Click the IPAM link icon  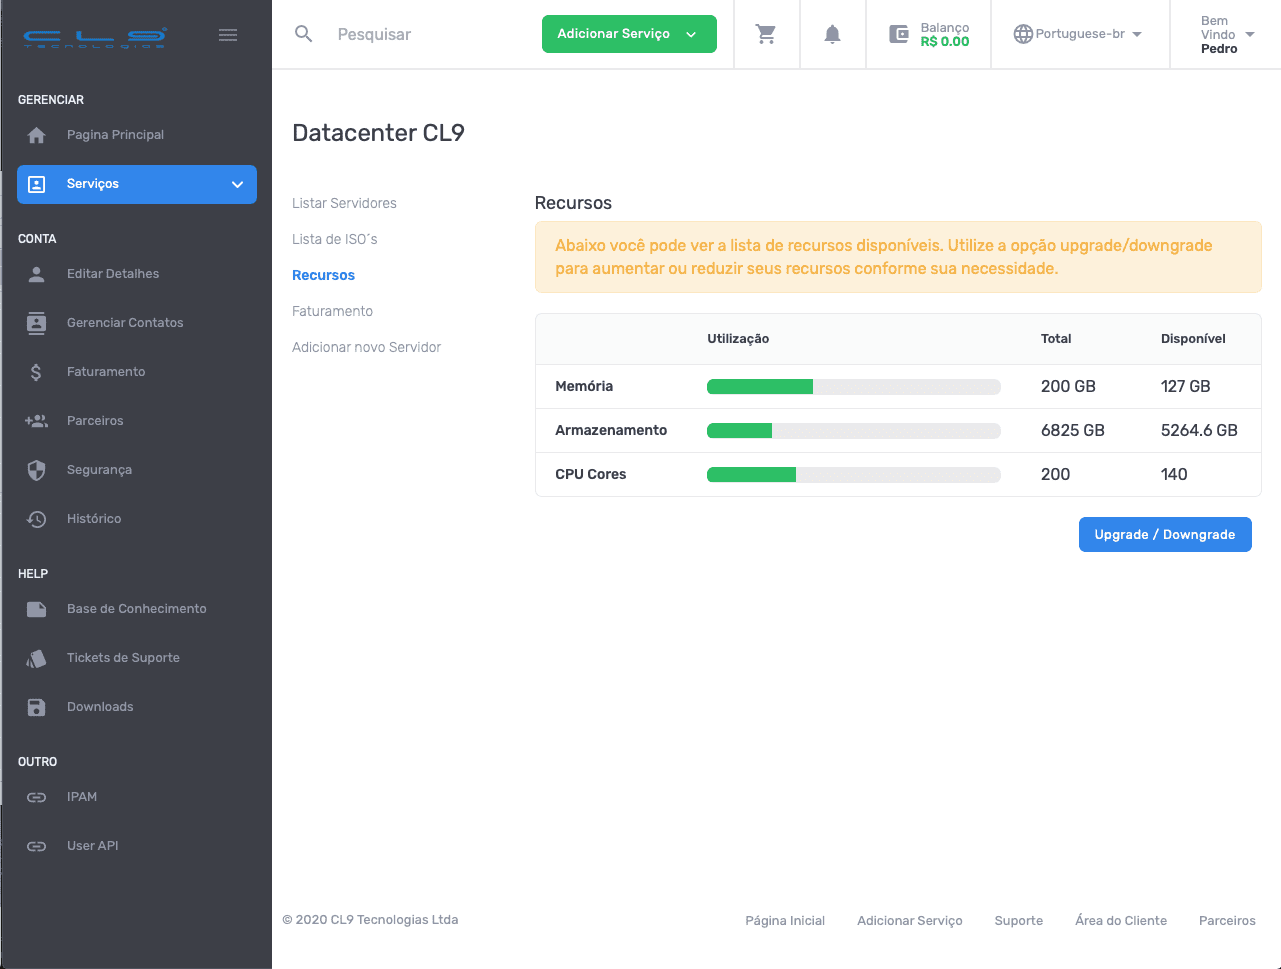(37, 797)
